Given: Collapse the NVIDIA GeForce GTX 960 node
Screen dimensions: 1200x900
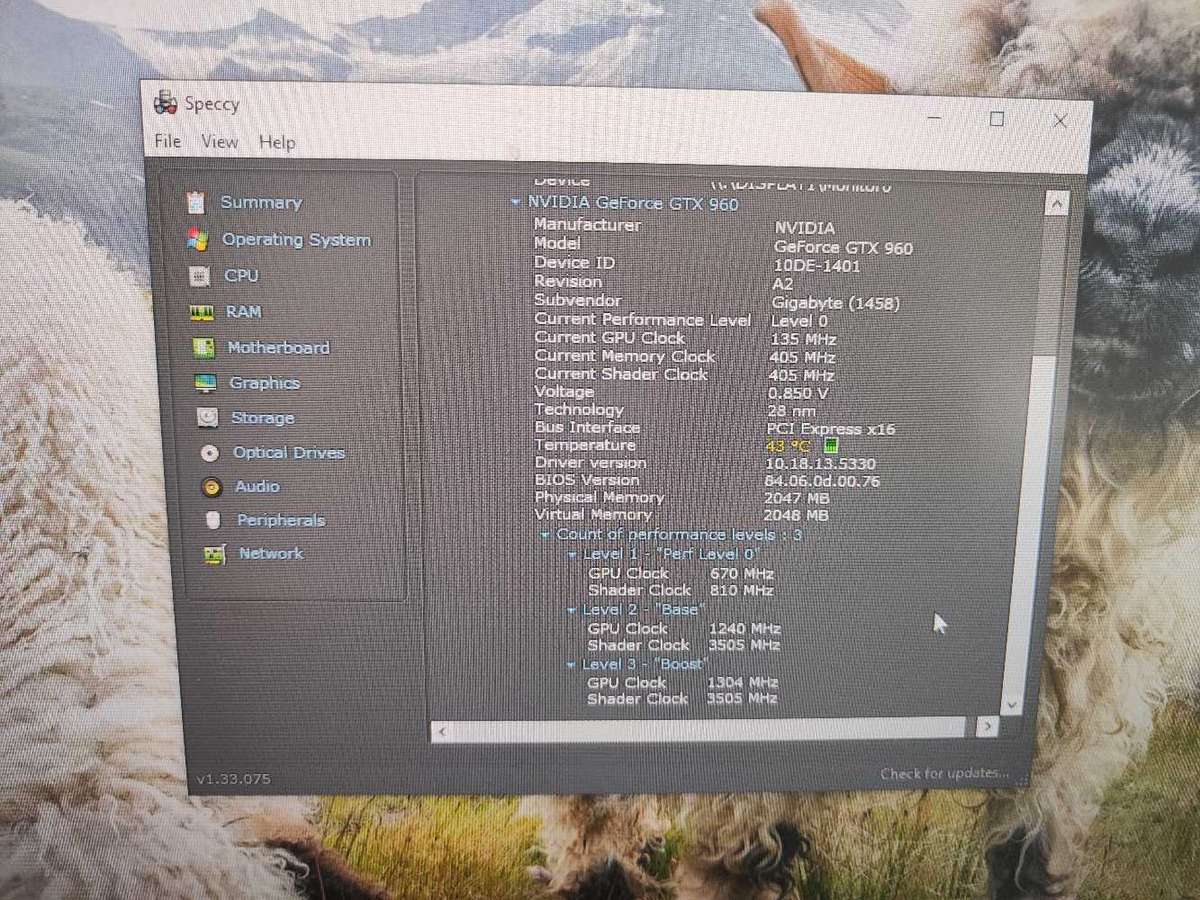Looking at the screenshot, I should (x=516, y=203).
